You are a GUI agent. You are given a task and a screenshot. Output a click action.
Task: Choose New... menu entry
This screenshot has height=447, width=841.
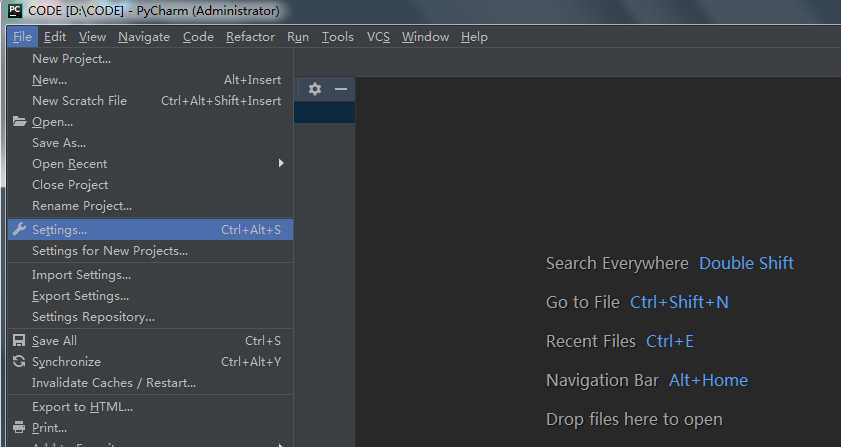tap(151, 80)
